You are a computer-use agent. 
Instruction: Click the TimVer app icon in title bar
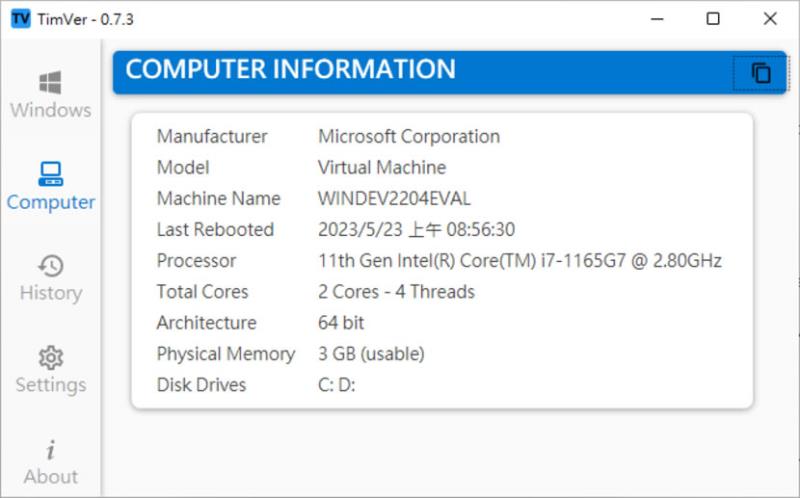point(20,19)
